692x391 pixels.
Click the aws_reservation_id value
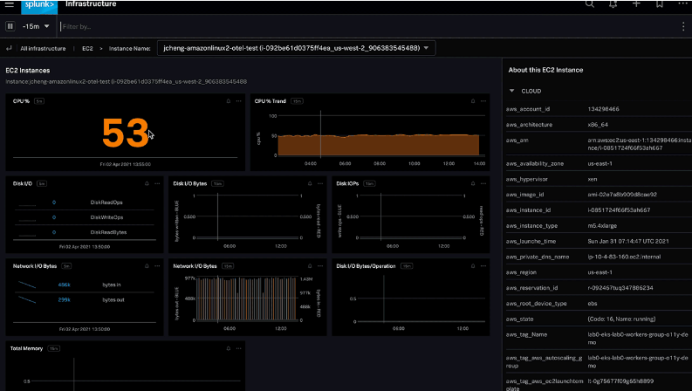tap(620, 288)
